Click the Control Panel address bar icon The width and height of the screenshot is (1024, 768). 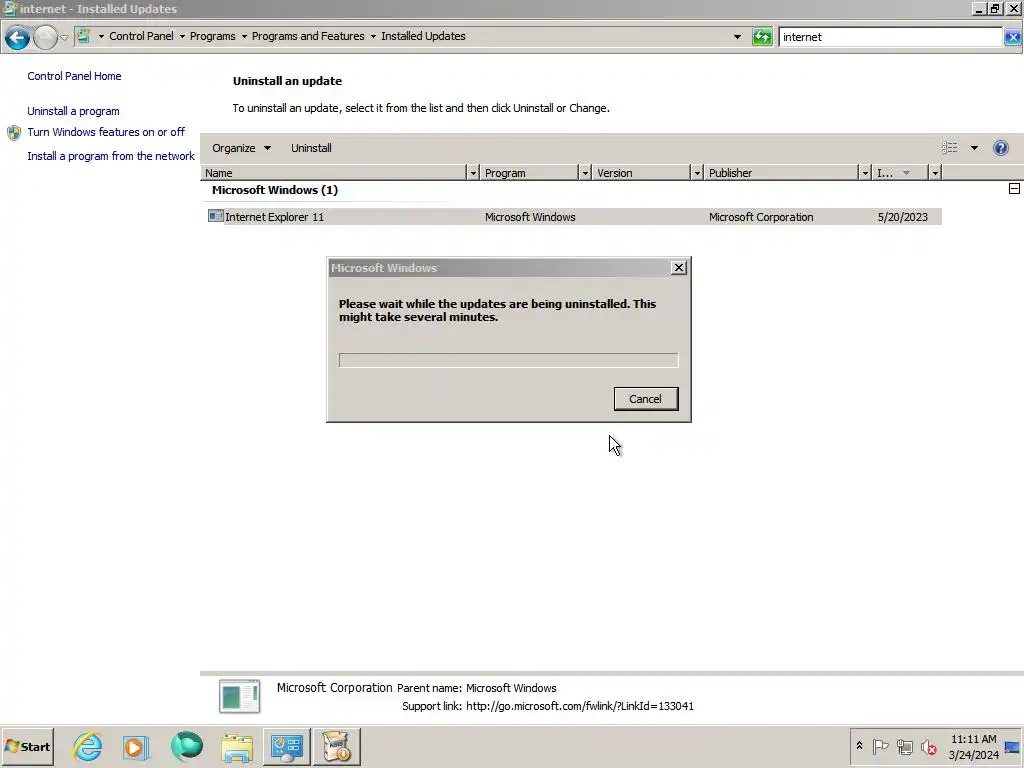(x=84, y=36)
